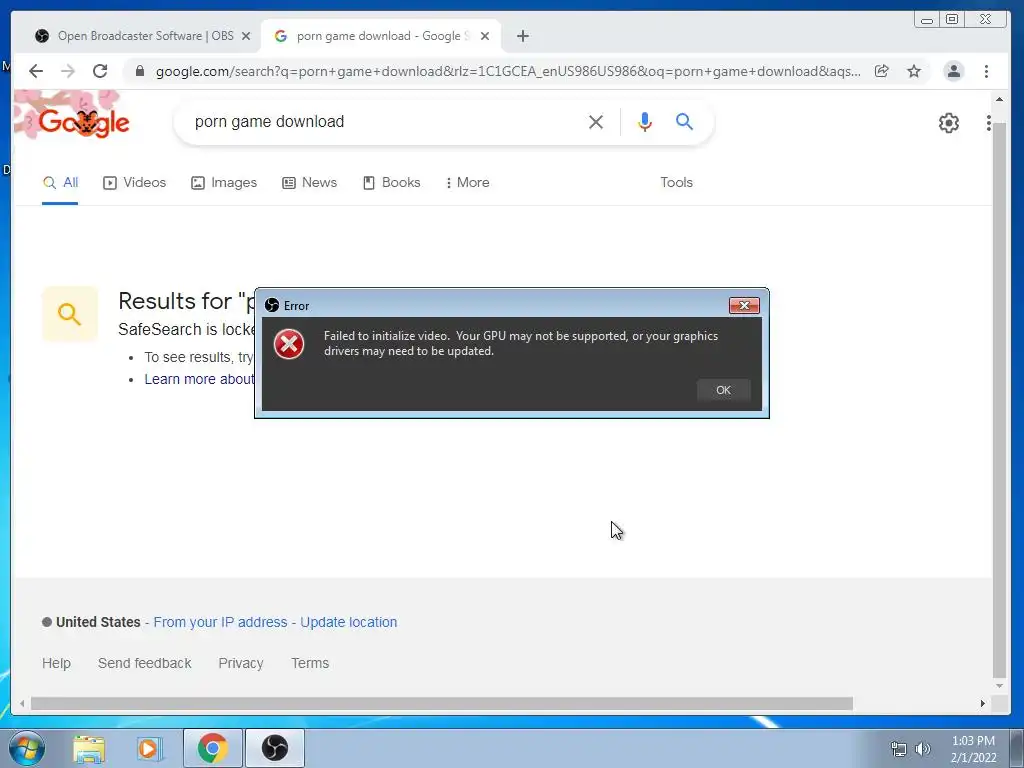Click the horizontal scrollbar thumb
1024x768 pixels.
point(441,703)
